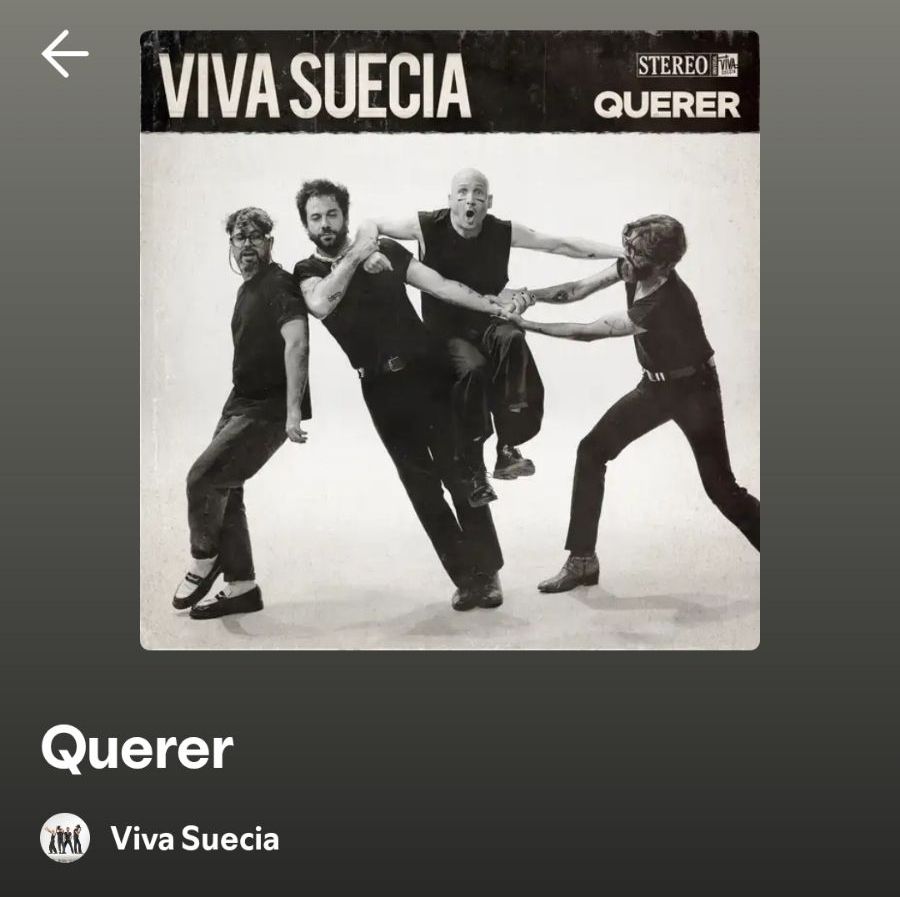Click the leaning man's shoes on floor
Image resolution: width=900 pixels, height=897 pixels.
[476, 592]
